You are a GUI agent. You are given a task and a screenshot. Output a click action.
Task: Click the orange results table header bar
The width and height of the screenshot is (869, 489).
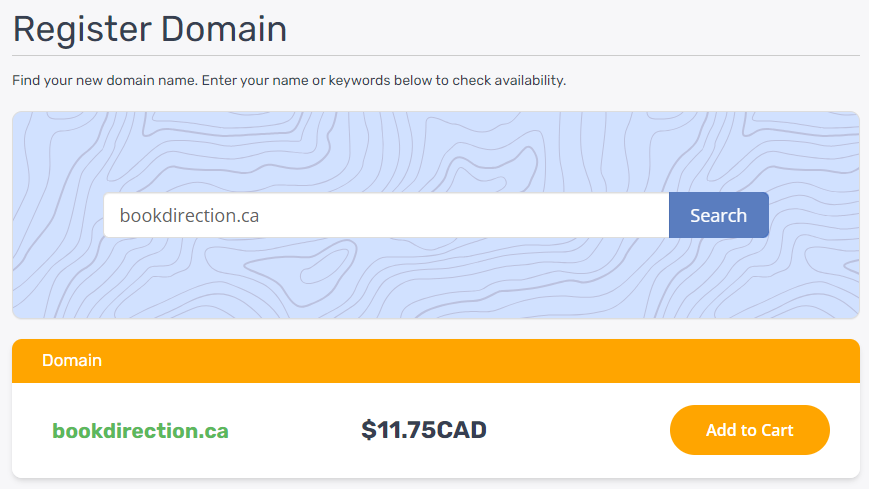[436, 361]
